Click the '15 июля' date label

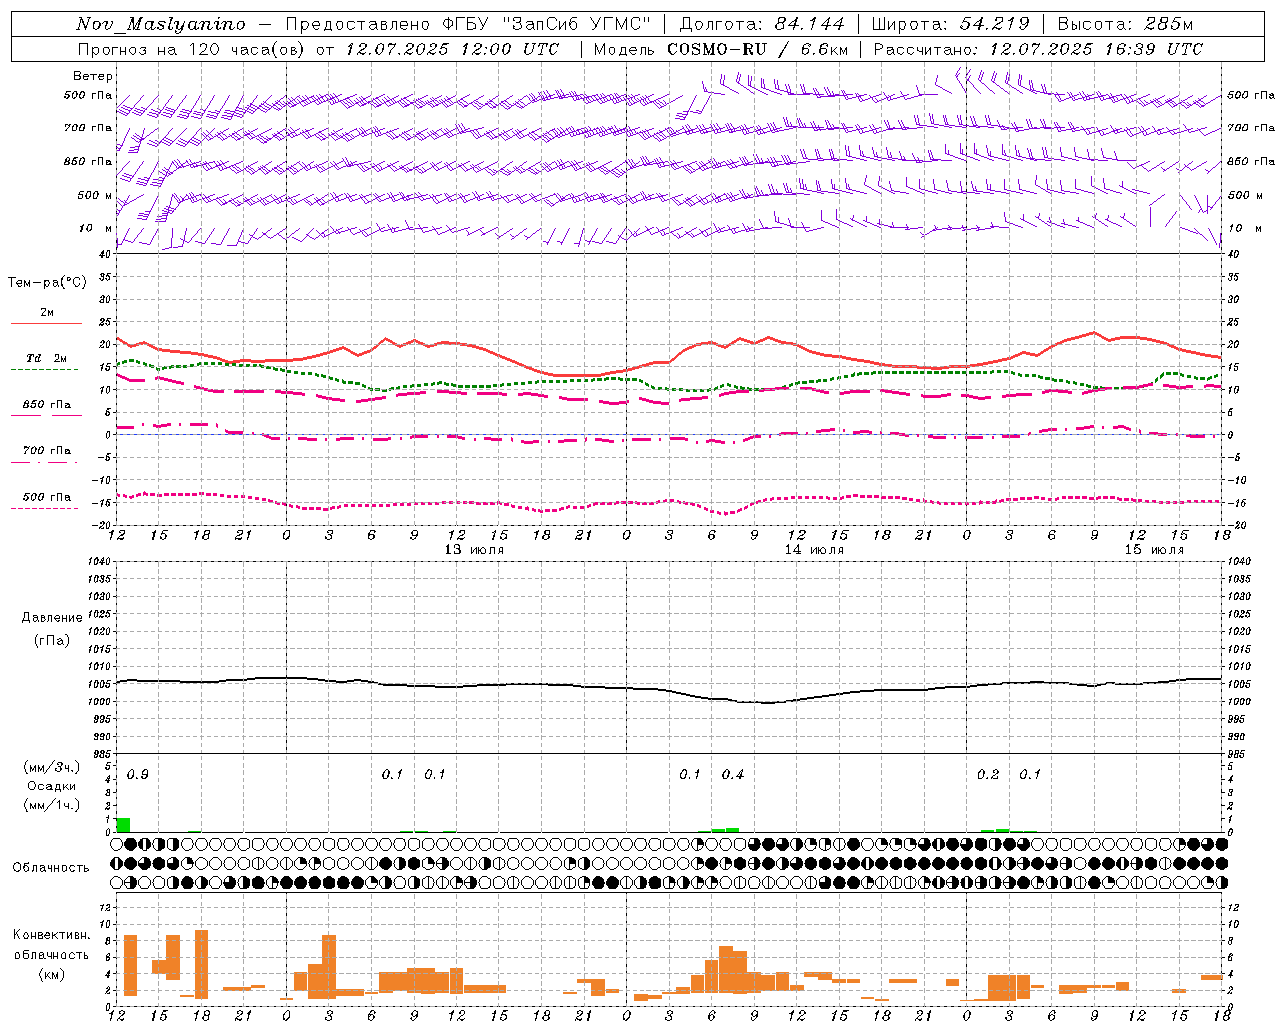tap(1154, 550)
